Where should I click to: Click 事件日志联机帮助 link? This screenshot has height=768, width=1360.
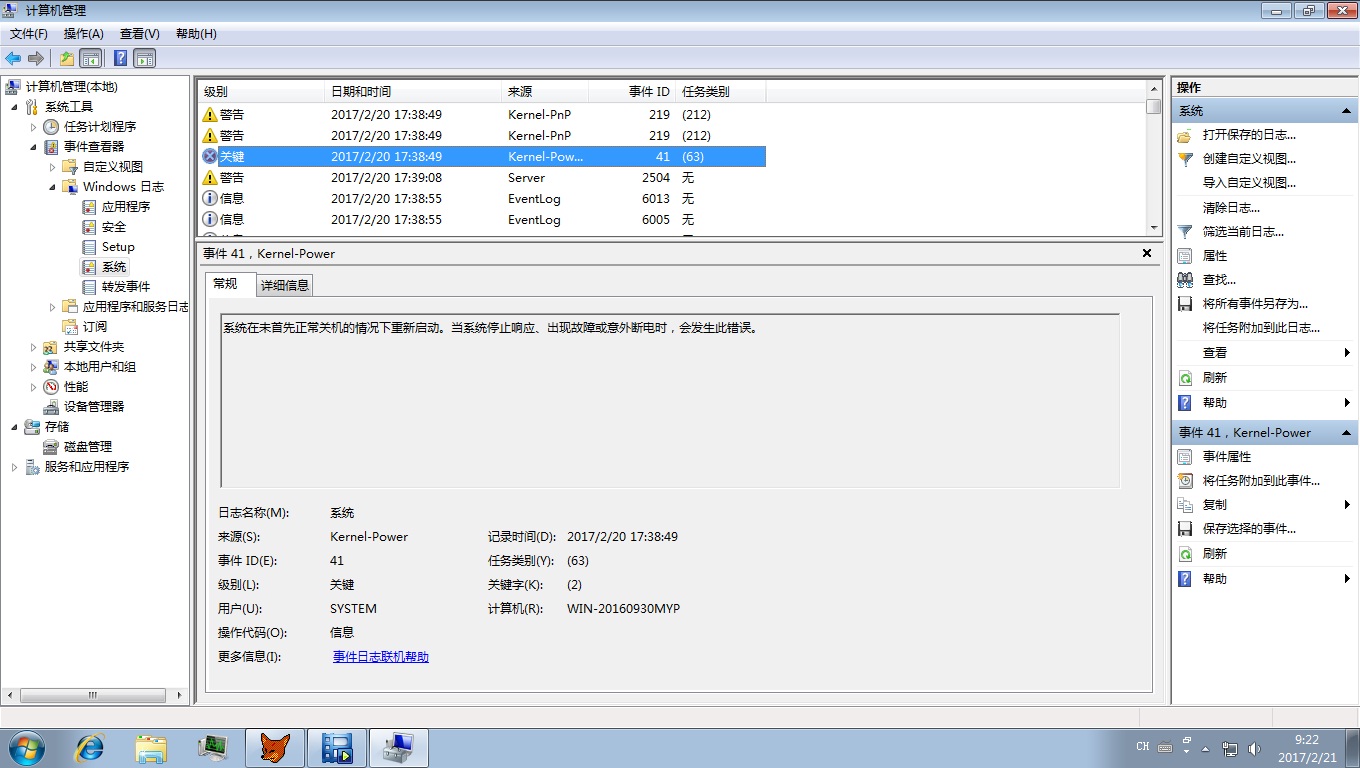(x=381, y=657)
